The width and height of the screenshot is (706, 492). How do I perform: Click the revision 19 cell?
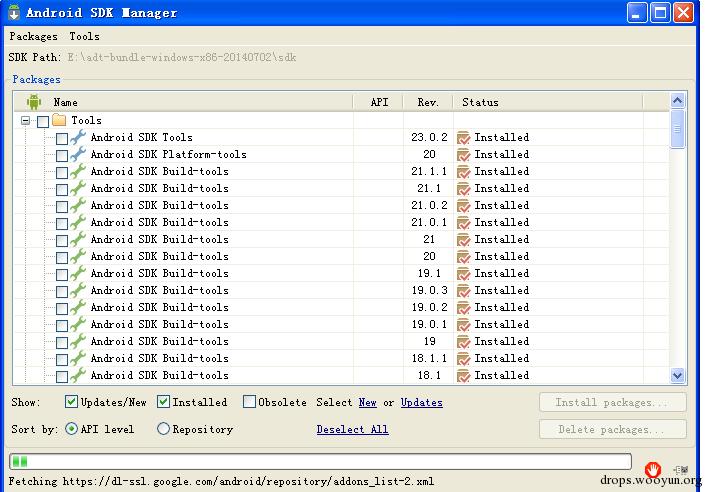[429, 342]
